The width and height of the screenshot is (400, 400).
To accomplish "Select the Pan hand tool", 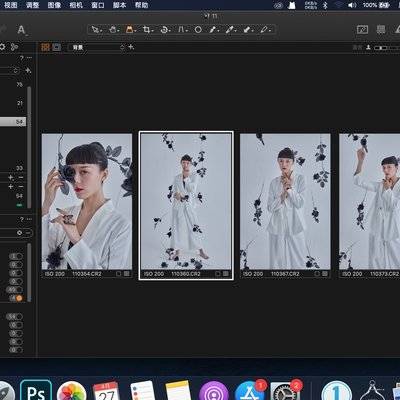I will click(x=113, y=30).
